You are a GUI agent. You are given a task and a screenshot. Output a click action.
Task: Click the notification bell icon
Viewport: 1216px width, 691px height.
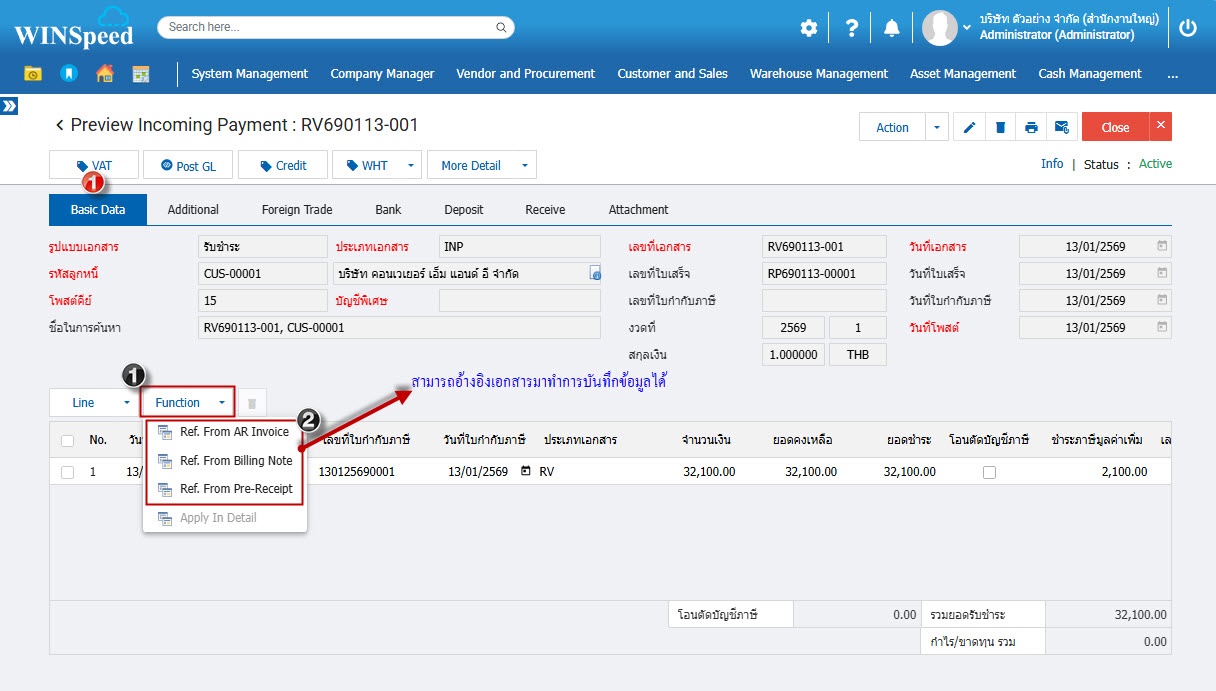tap(891, 28)
